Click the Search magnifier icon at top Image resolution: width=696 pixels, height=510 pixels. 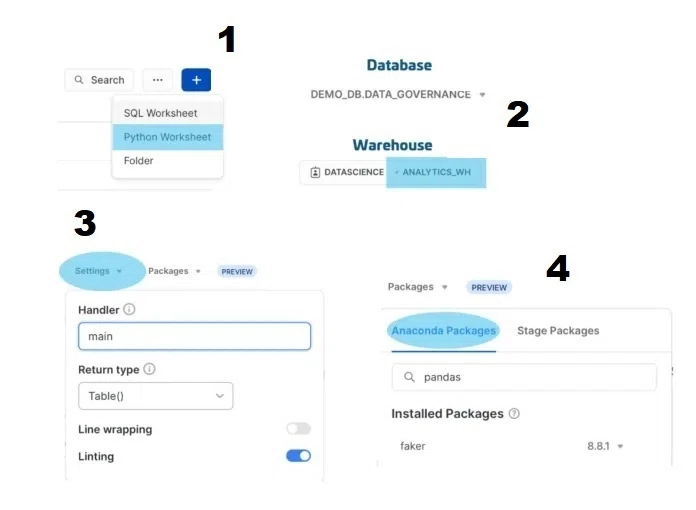click(x=79, y=80)
